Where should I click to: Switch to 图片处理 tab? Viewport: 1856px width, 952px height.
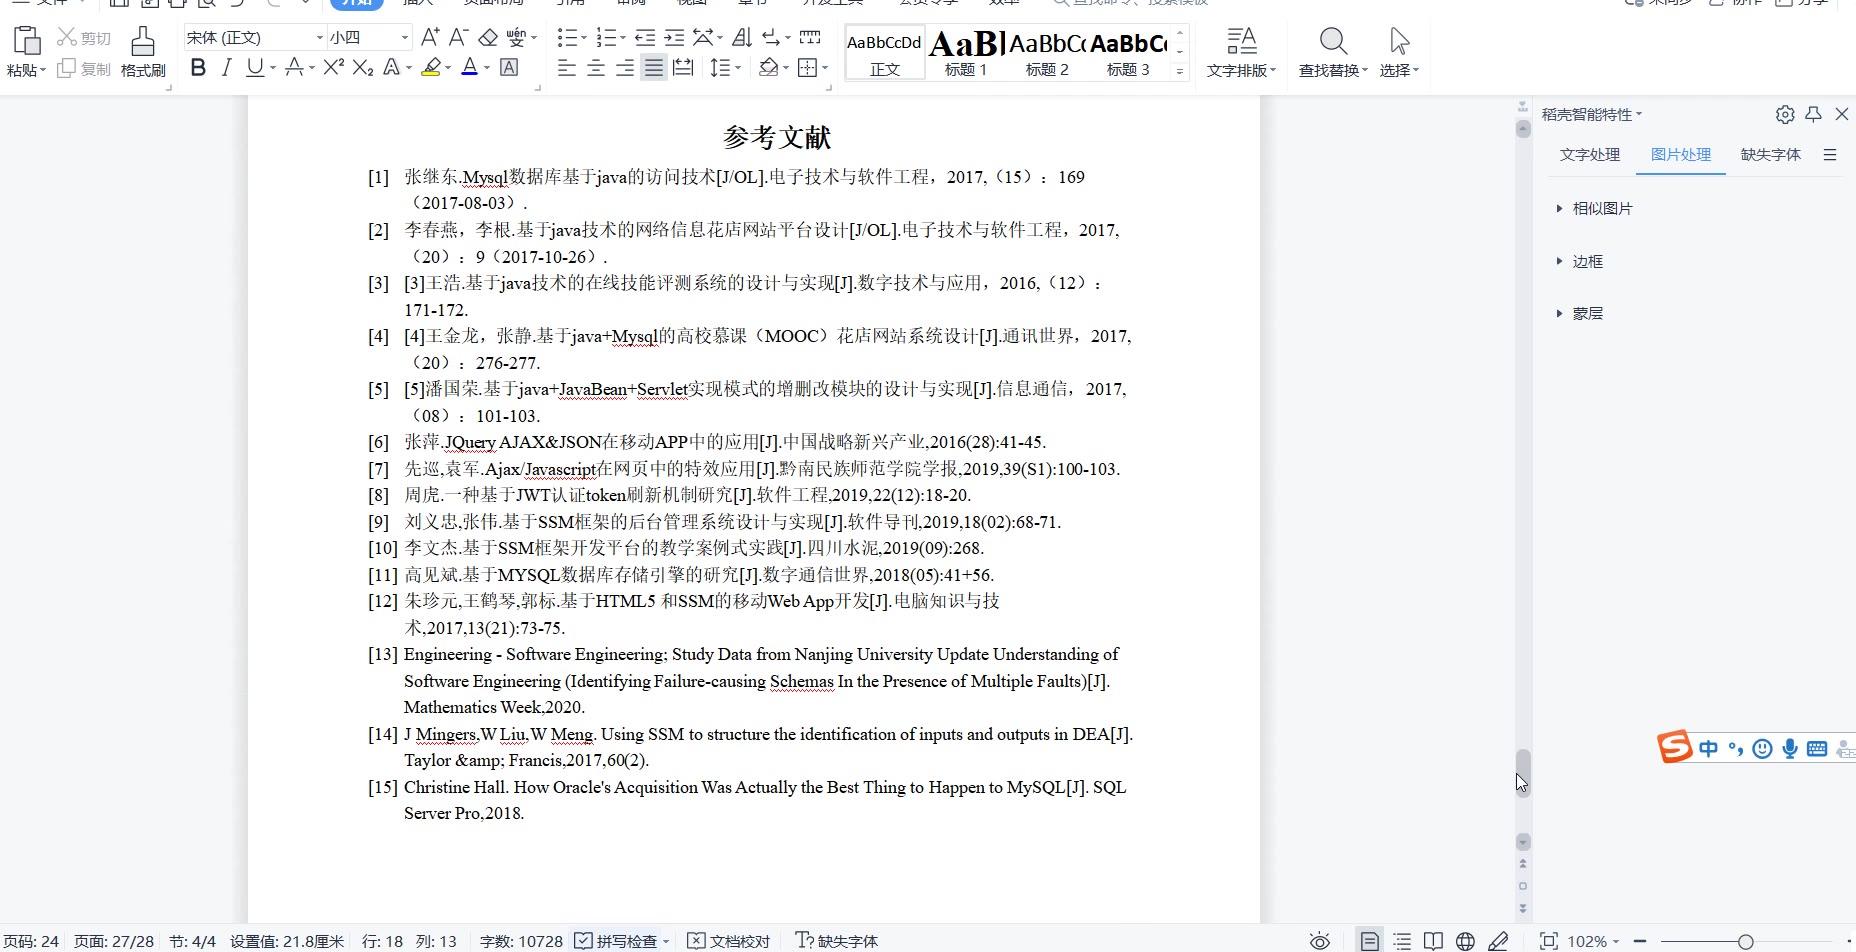(1681, 154)
